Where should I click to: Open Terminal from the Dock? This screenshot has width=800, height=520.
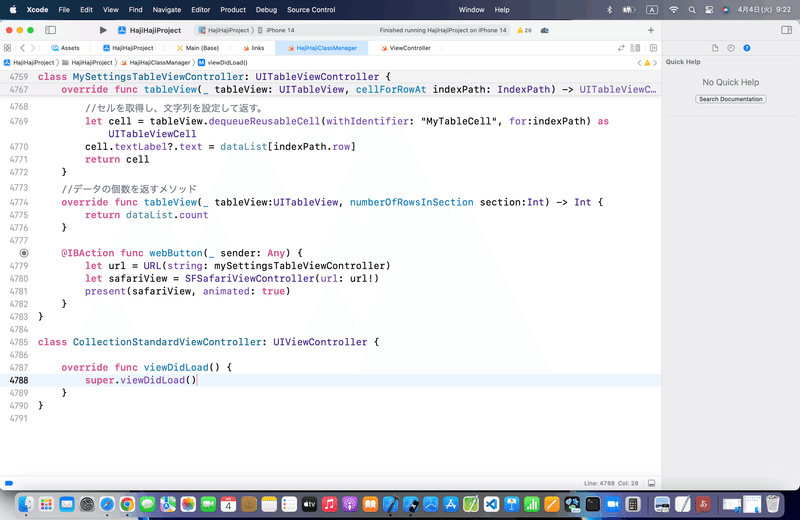[592, 505]
